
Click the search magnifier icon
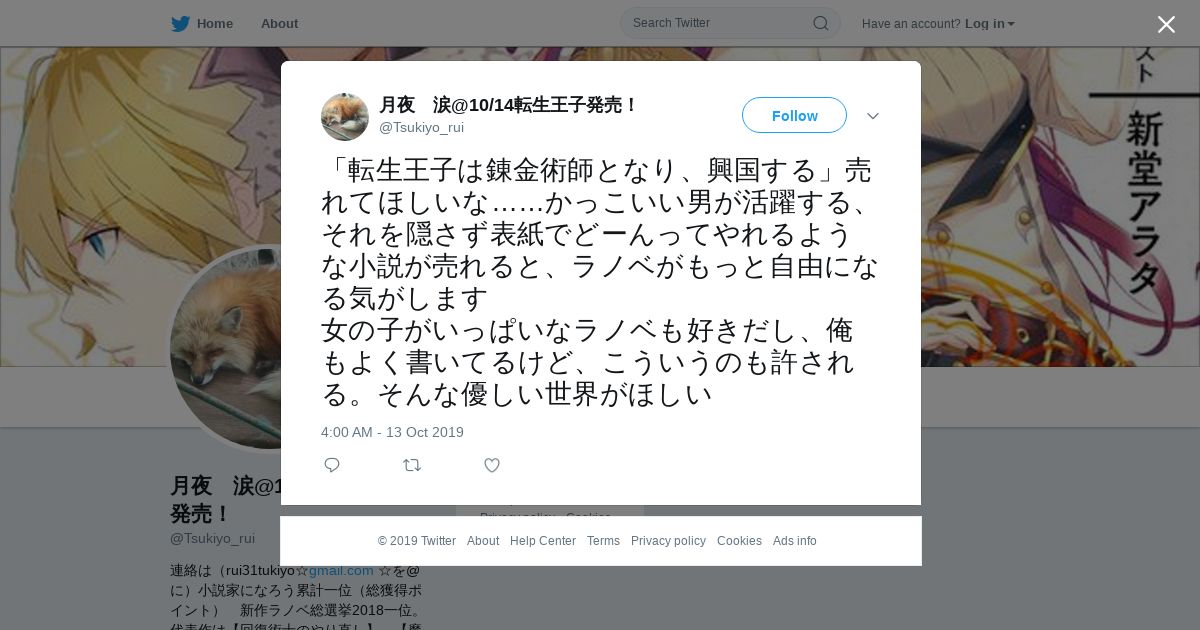820,23
